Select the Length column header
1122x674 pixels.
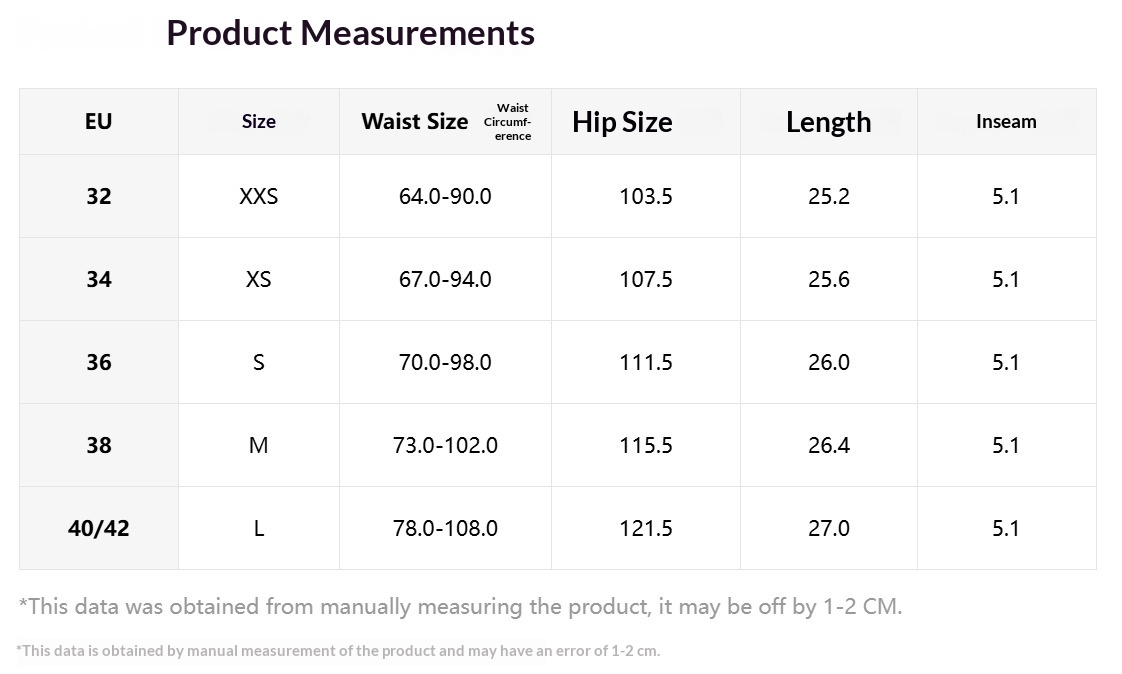829,122
